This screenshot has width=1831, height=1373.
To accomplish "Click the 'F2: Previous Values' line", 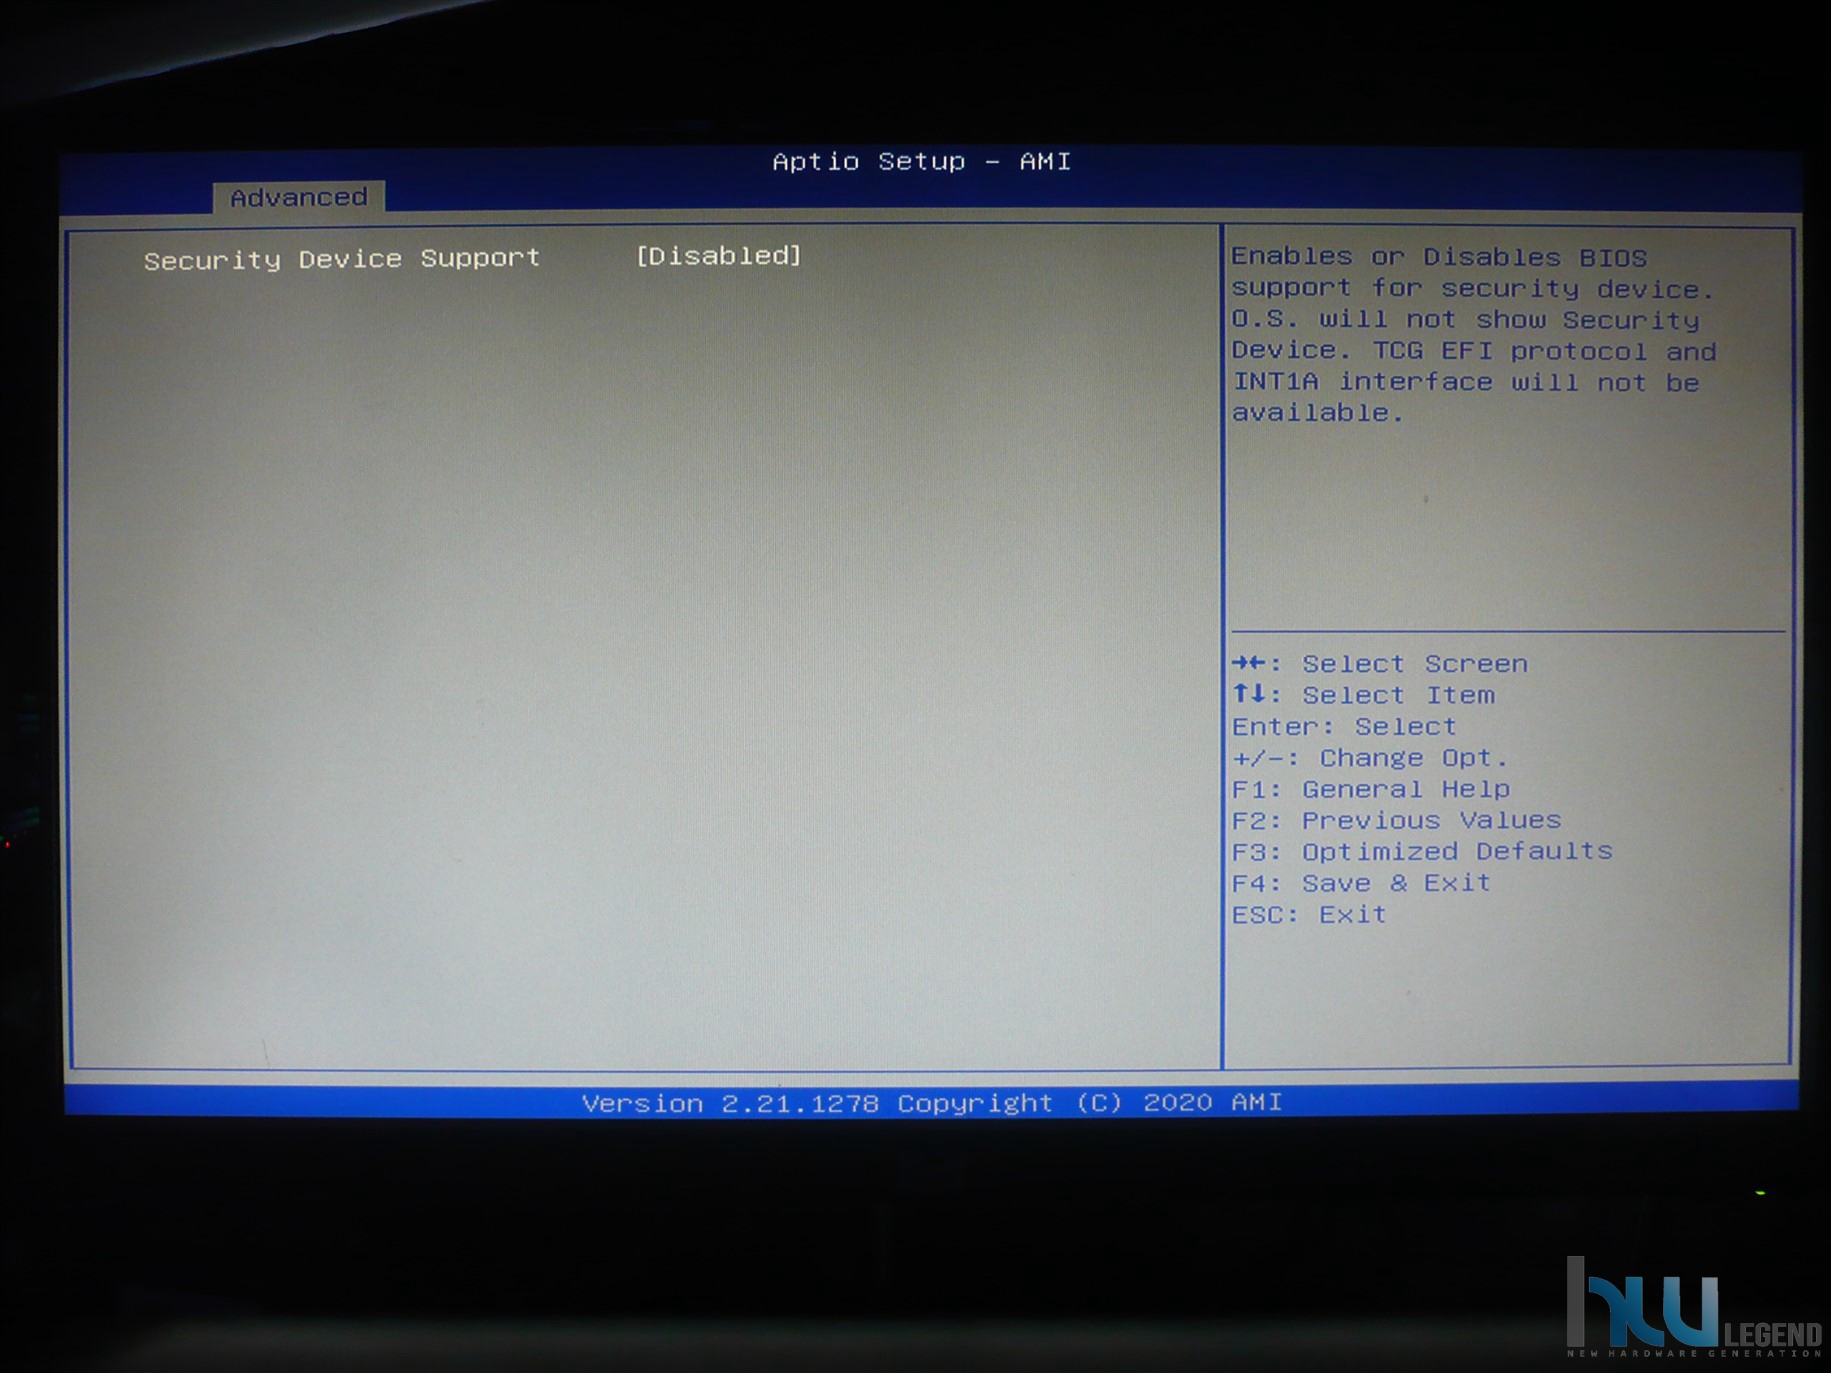I will point(1397,820).
